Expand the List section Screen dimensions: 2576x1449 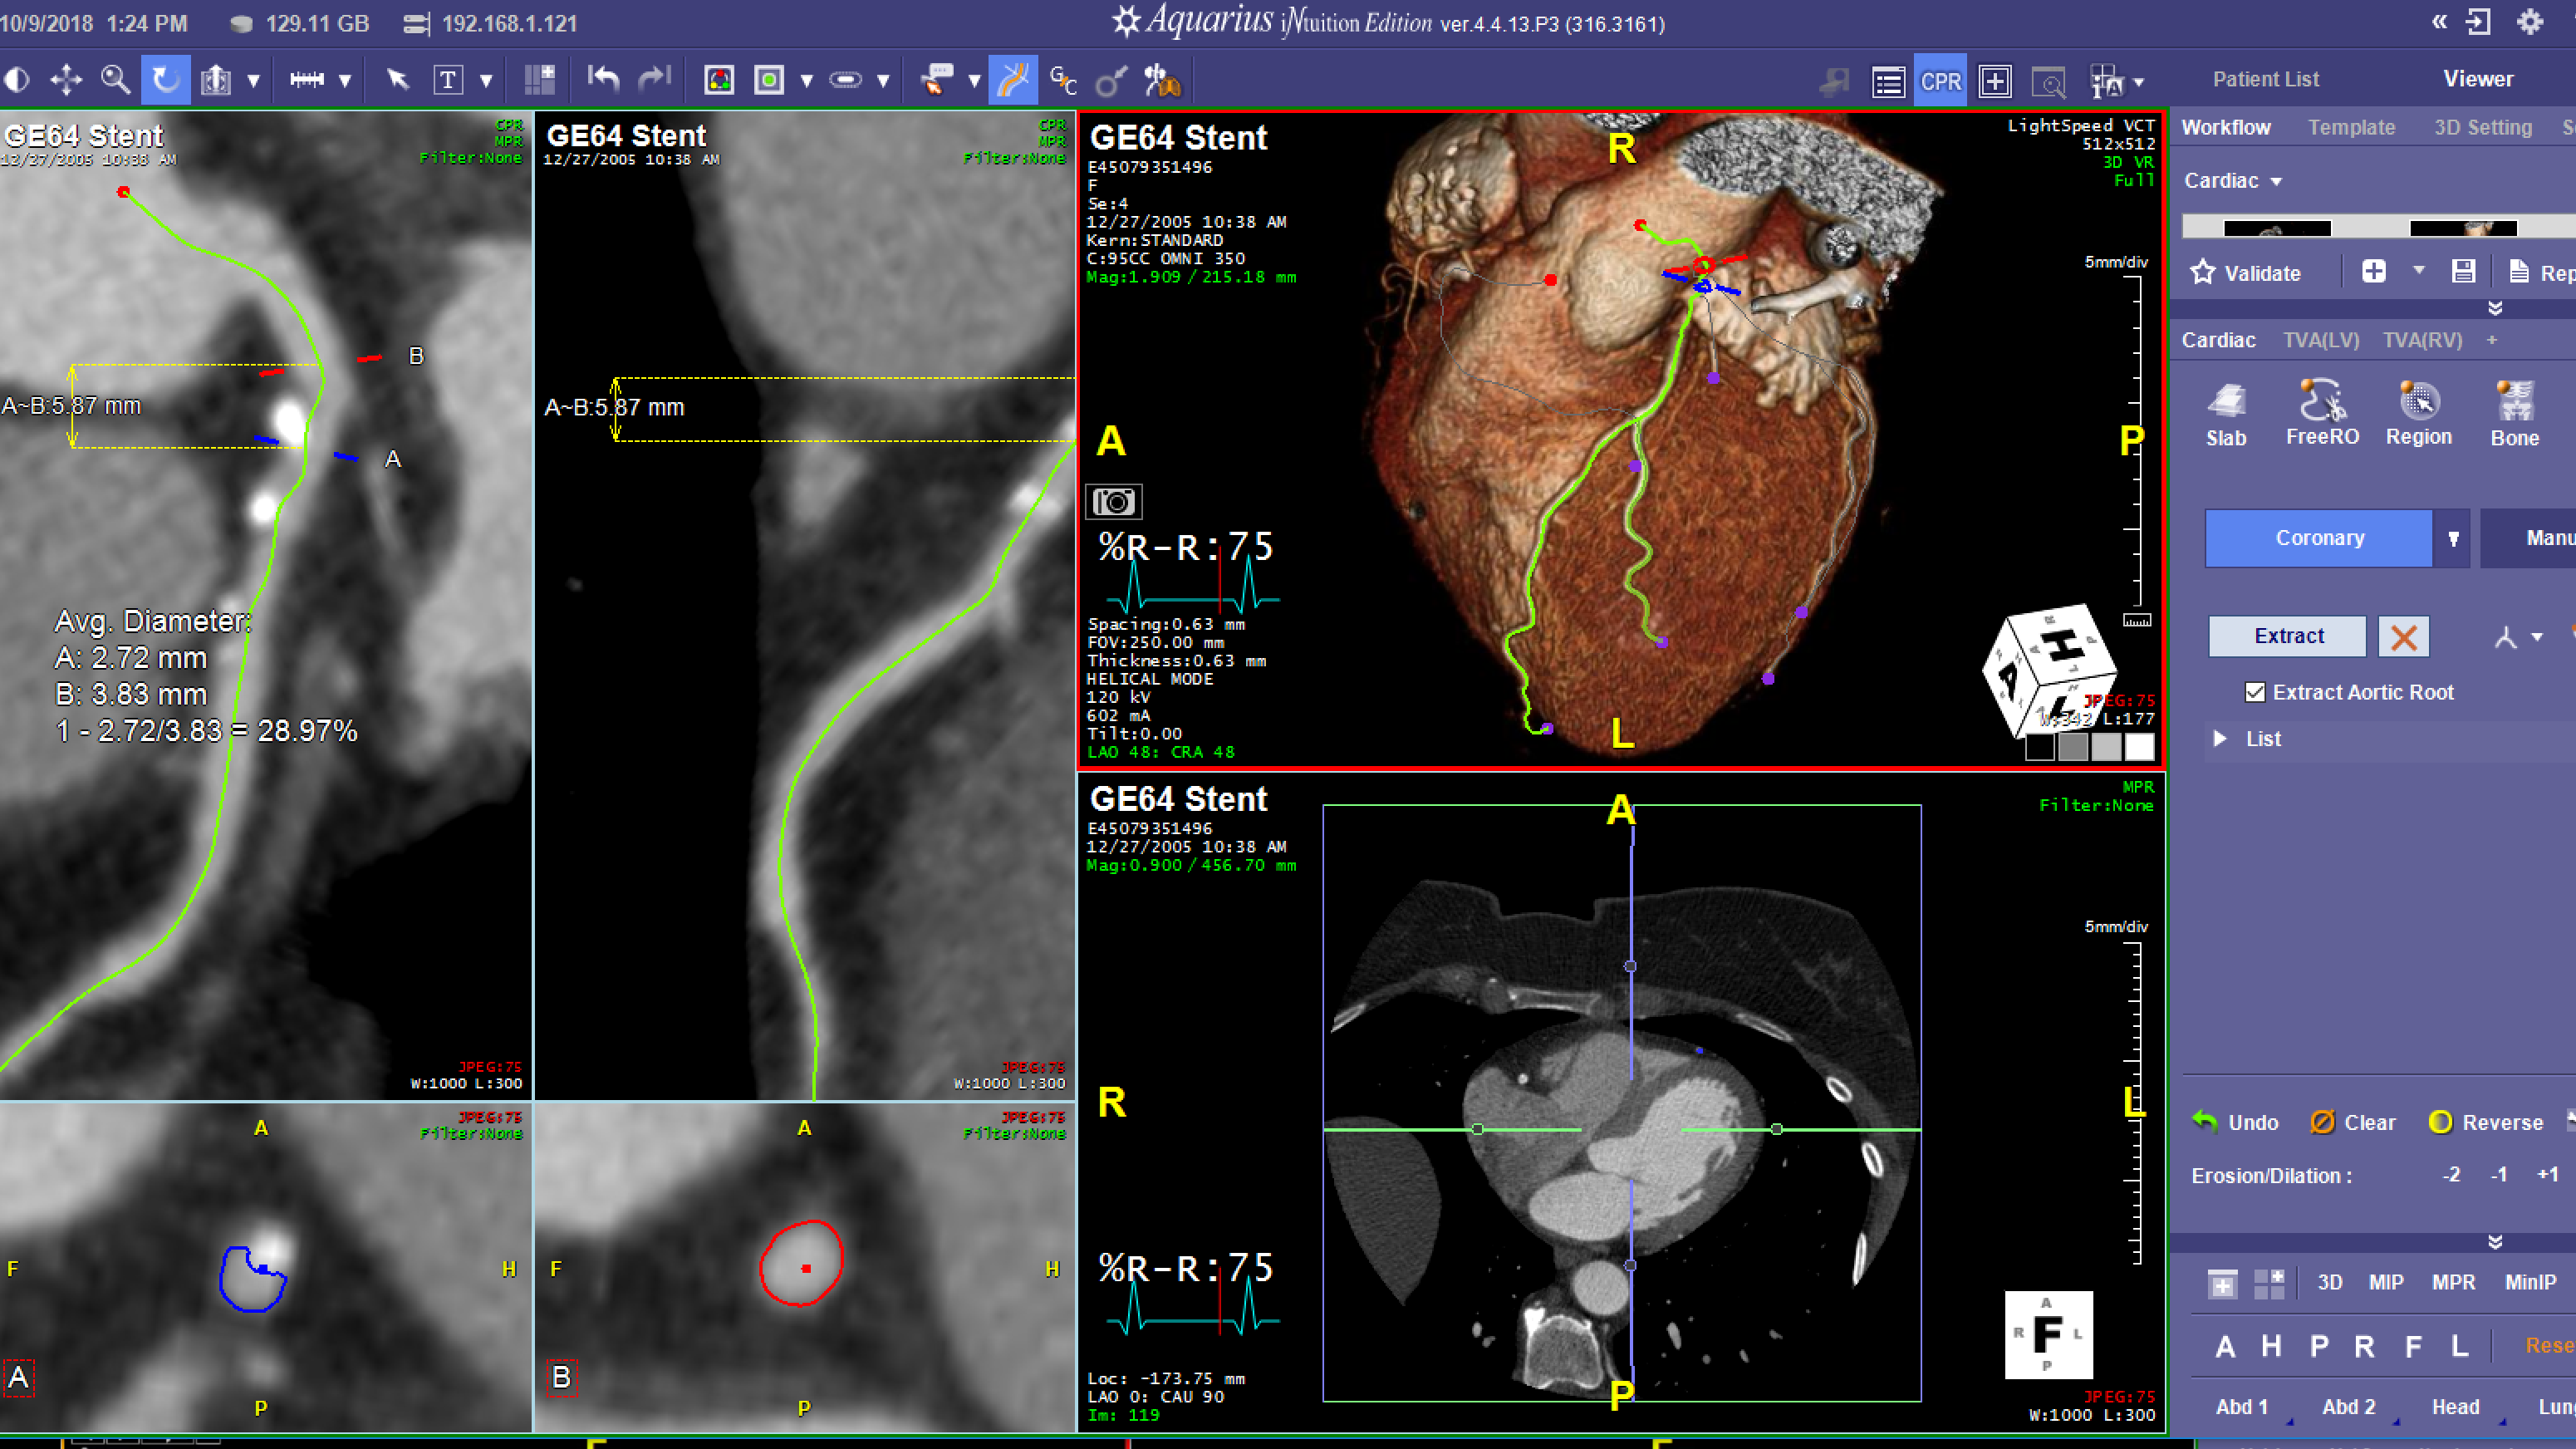click(x=2221, y=739)
